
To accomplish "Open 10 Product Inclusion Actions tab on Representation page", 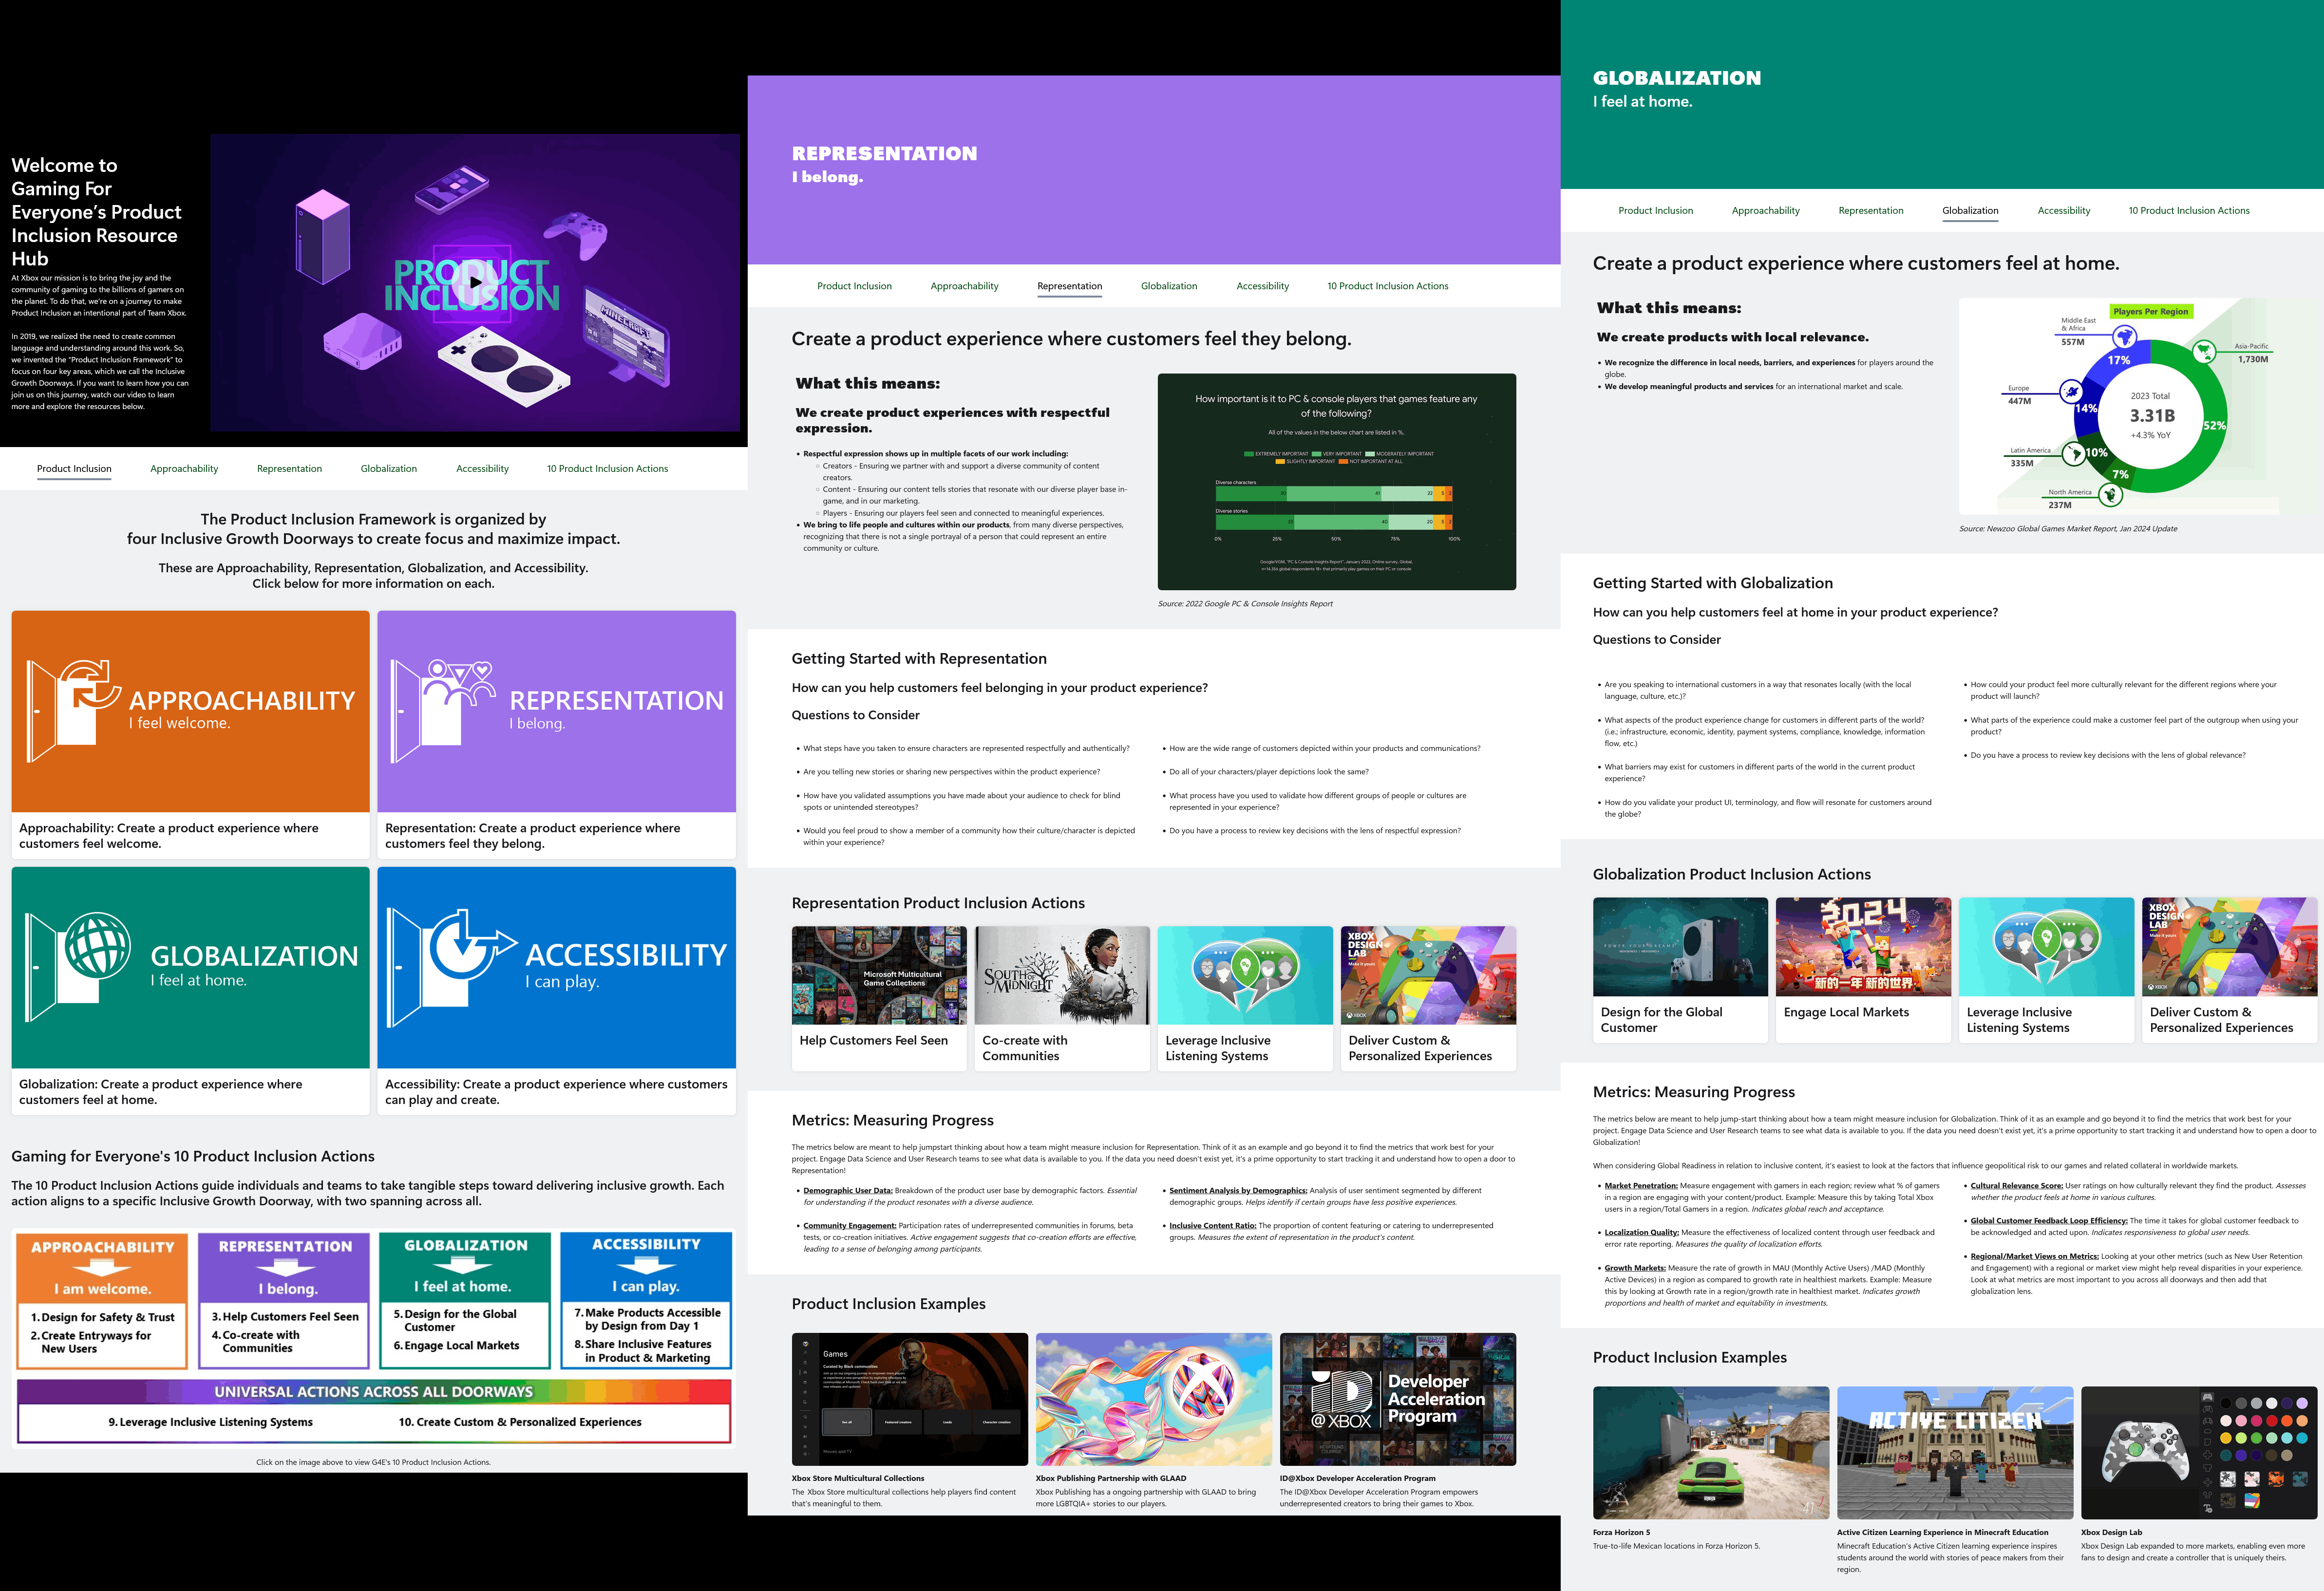I will (1388, 286).
